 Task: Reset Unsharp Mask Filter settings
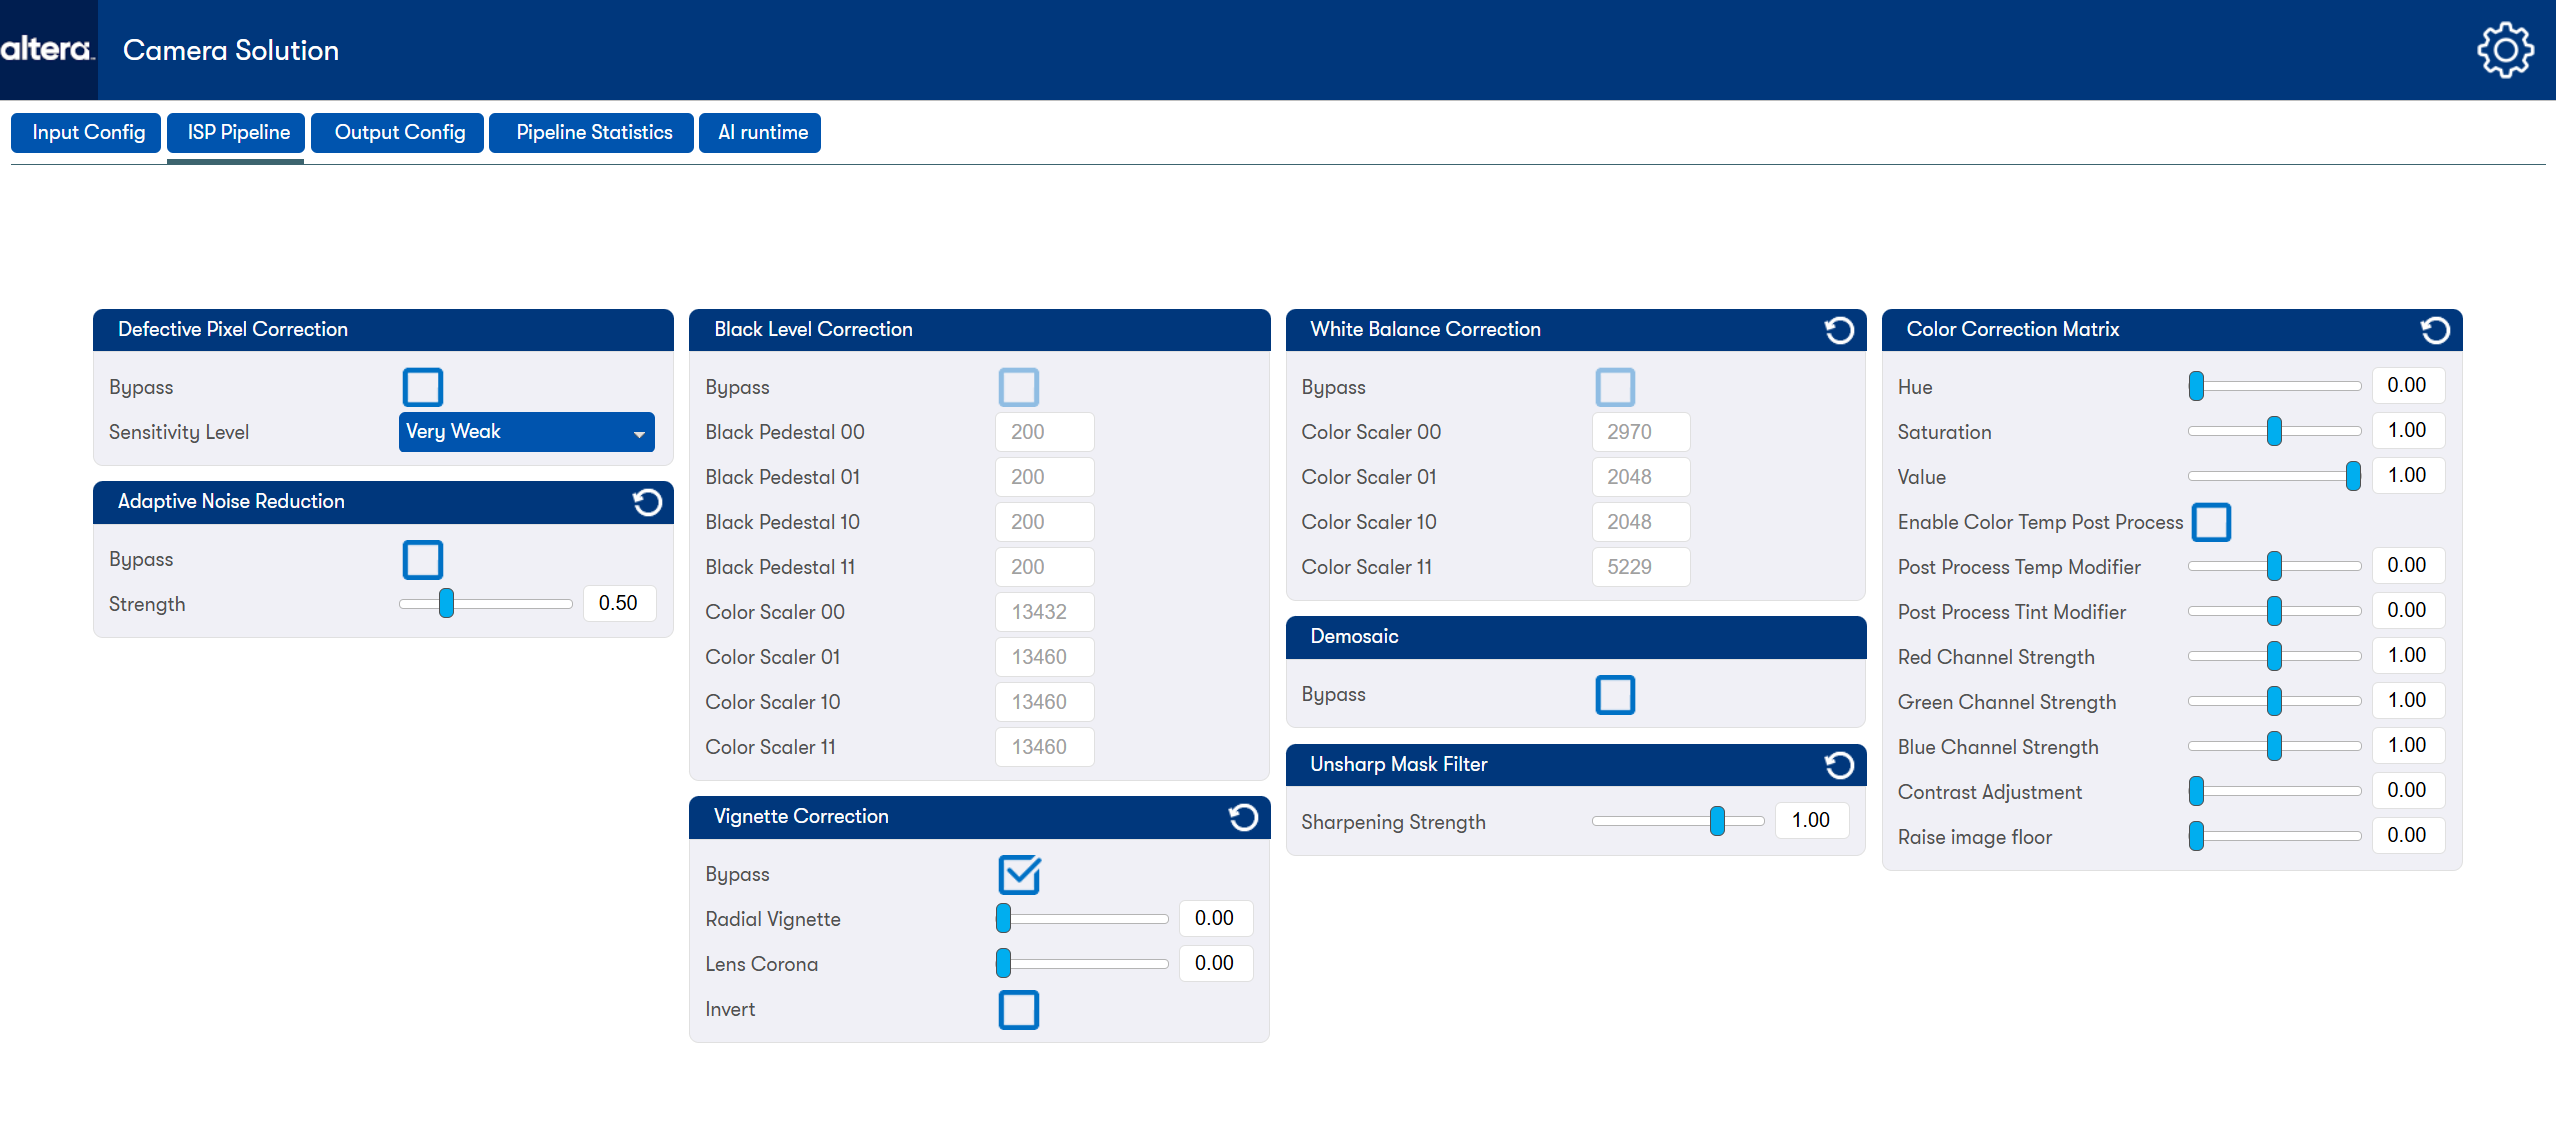coord(1839,765)
